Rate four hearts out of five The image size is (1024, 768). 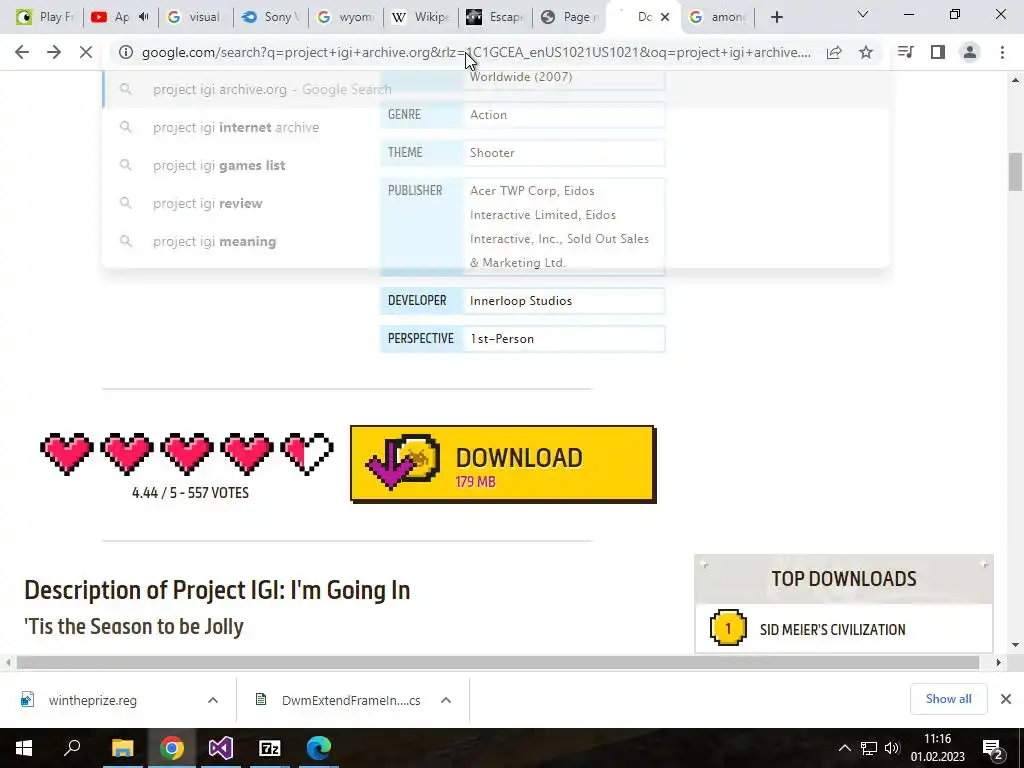coord(247,453)
